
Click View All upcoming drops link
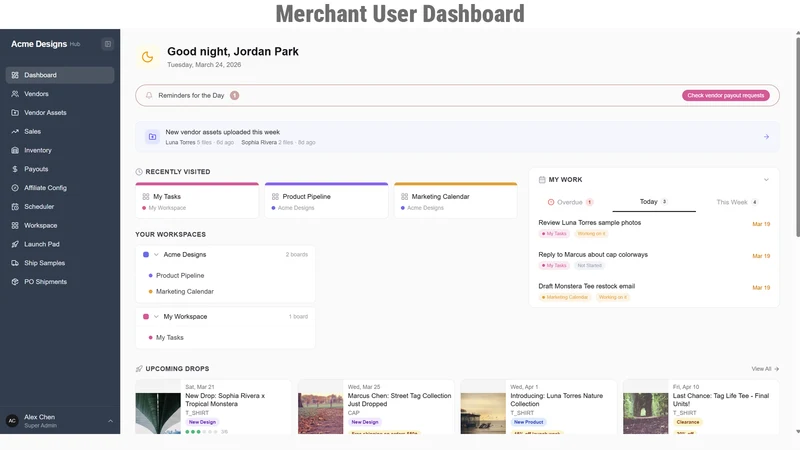pos(765,369)
